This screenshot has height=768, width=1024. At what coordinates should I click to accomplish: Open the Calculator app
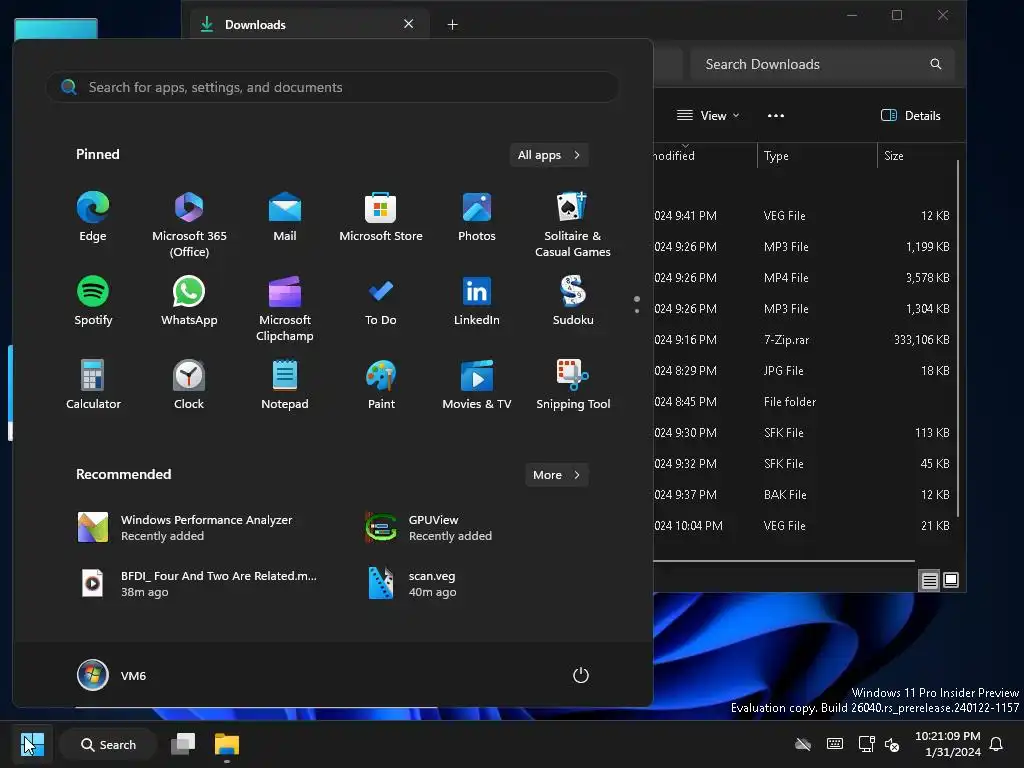(x=93, y=385)
